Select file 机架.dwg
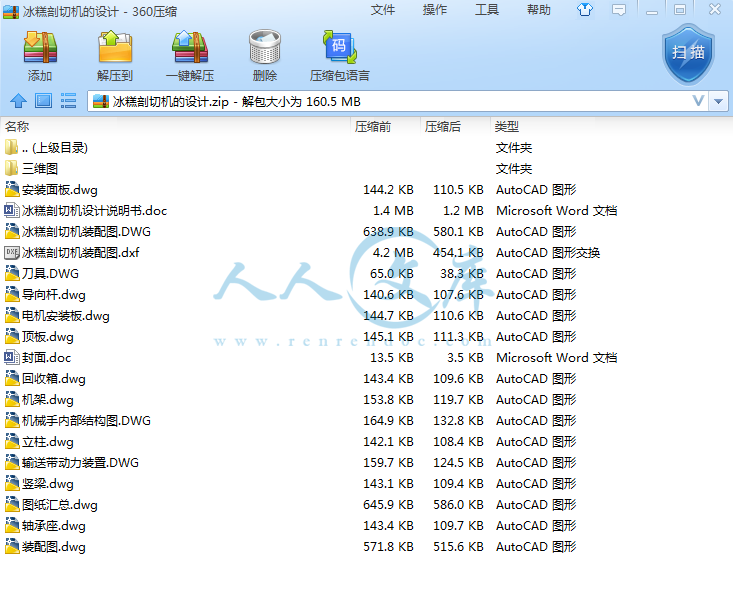 [x=47, y=400]
